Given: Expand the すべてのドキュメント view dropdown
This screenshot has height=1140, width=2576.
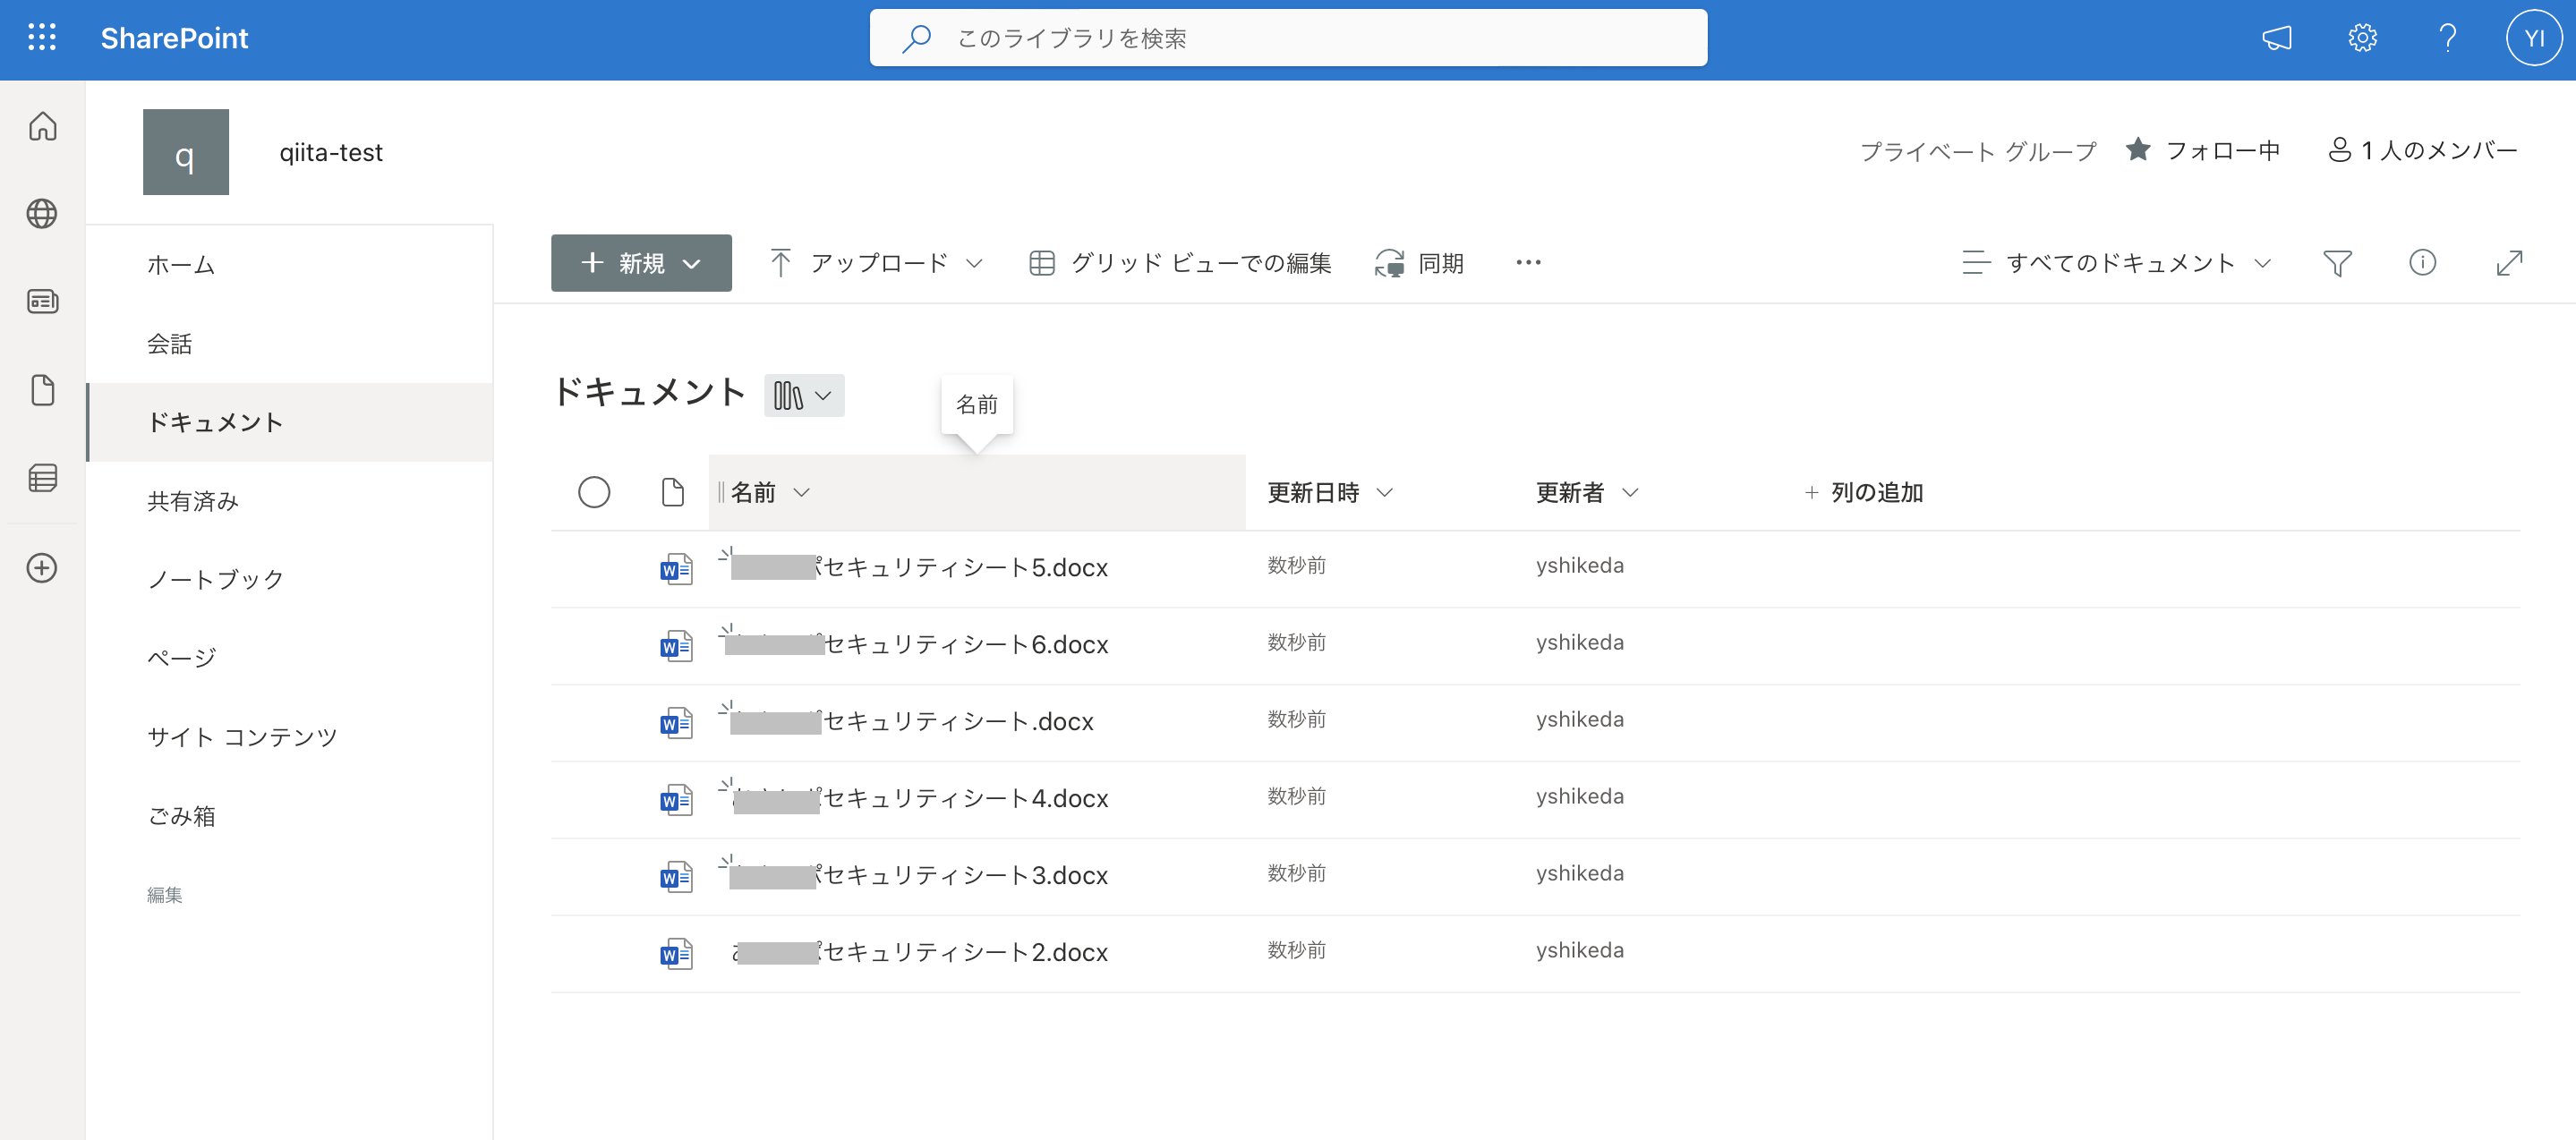Looking at the screenshot, I should click(2265, 263).
